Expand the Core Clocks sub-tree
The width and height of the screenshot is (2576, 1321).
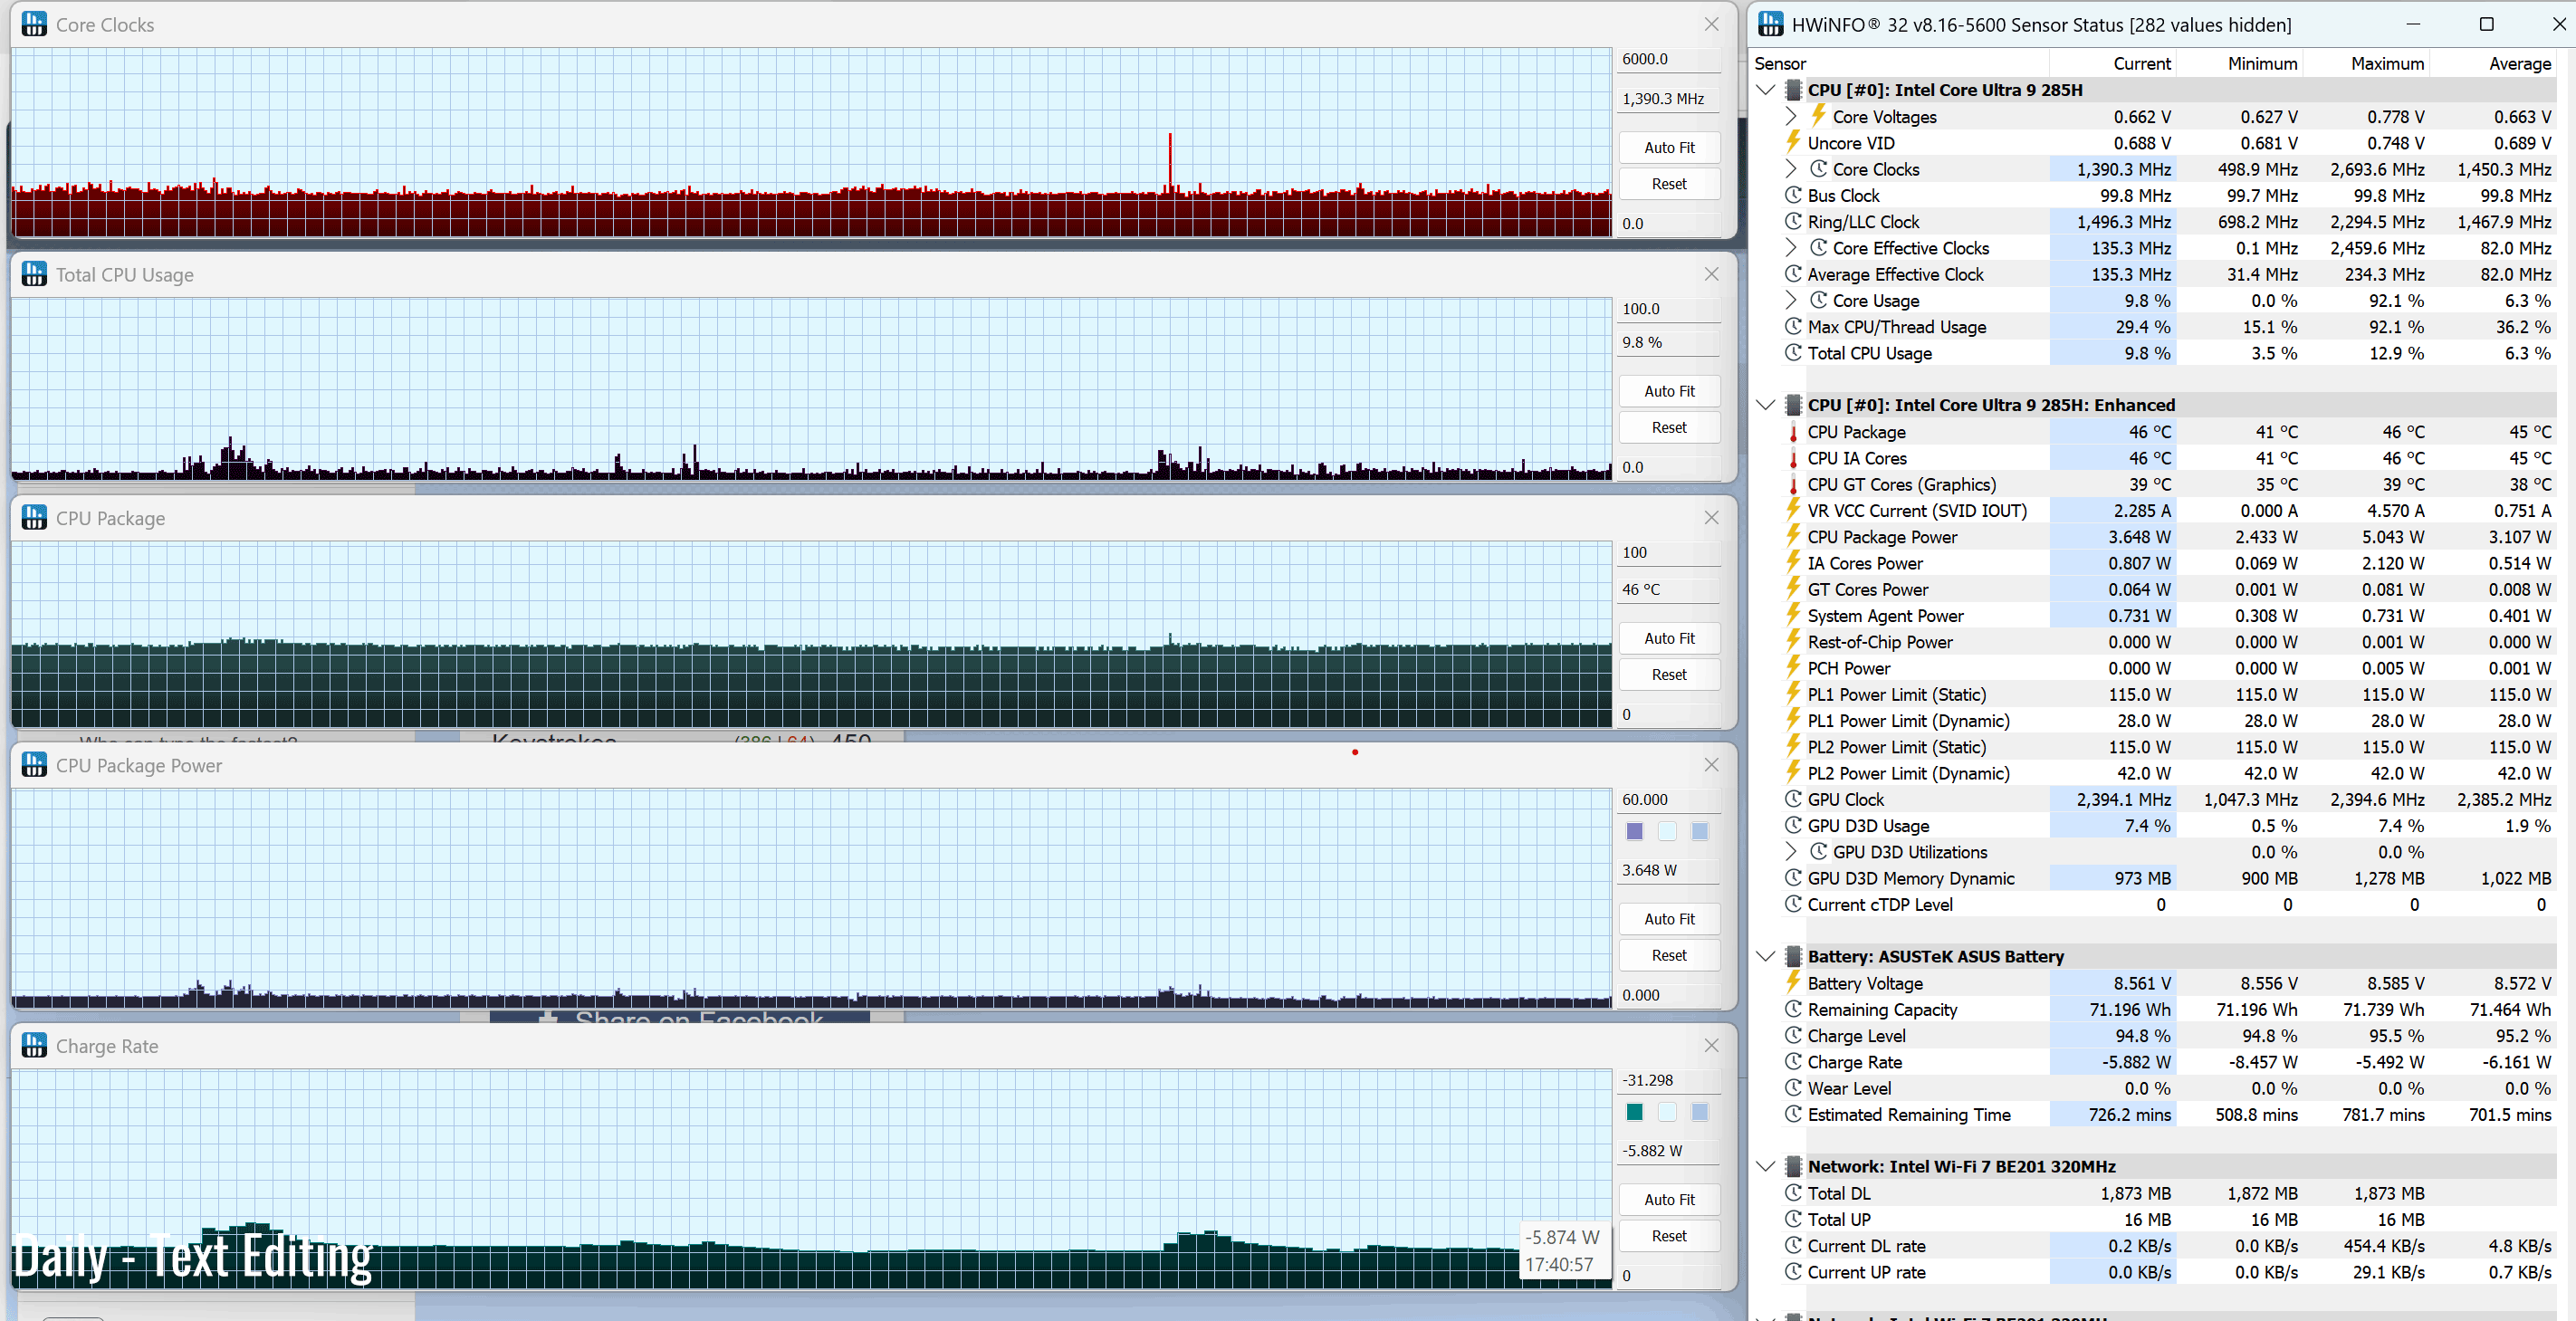[x=1792, y=169]
